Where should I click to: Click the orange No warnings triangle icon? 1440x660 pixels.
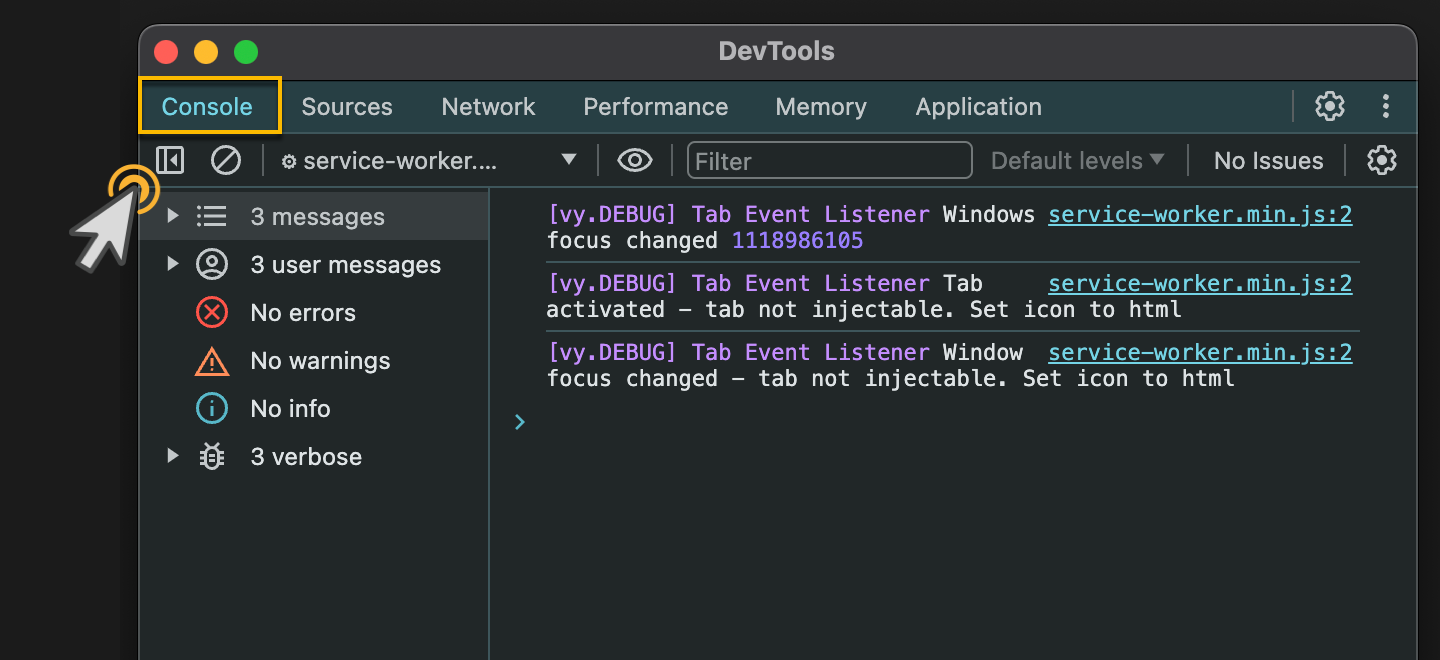(212, 360)
